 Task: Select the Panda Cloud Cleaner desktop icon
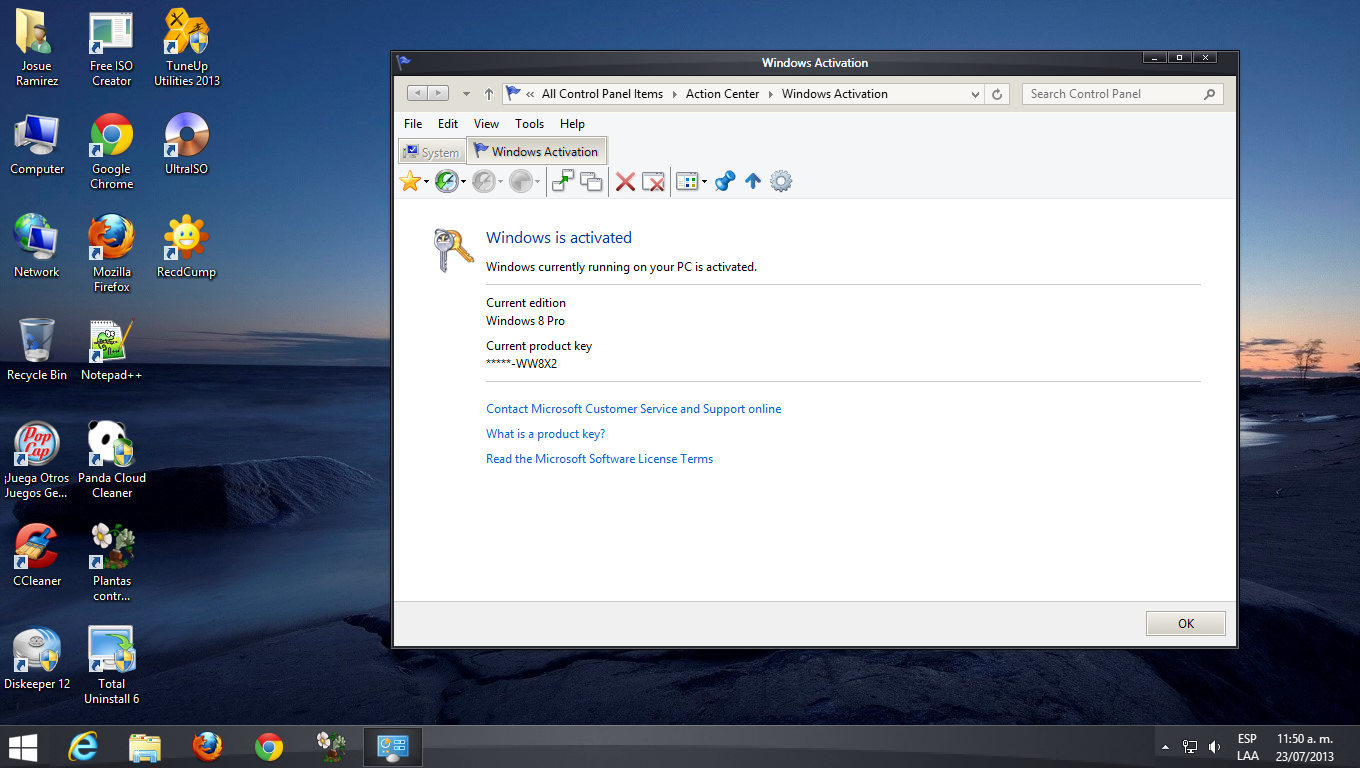point(112,460)
